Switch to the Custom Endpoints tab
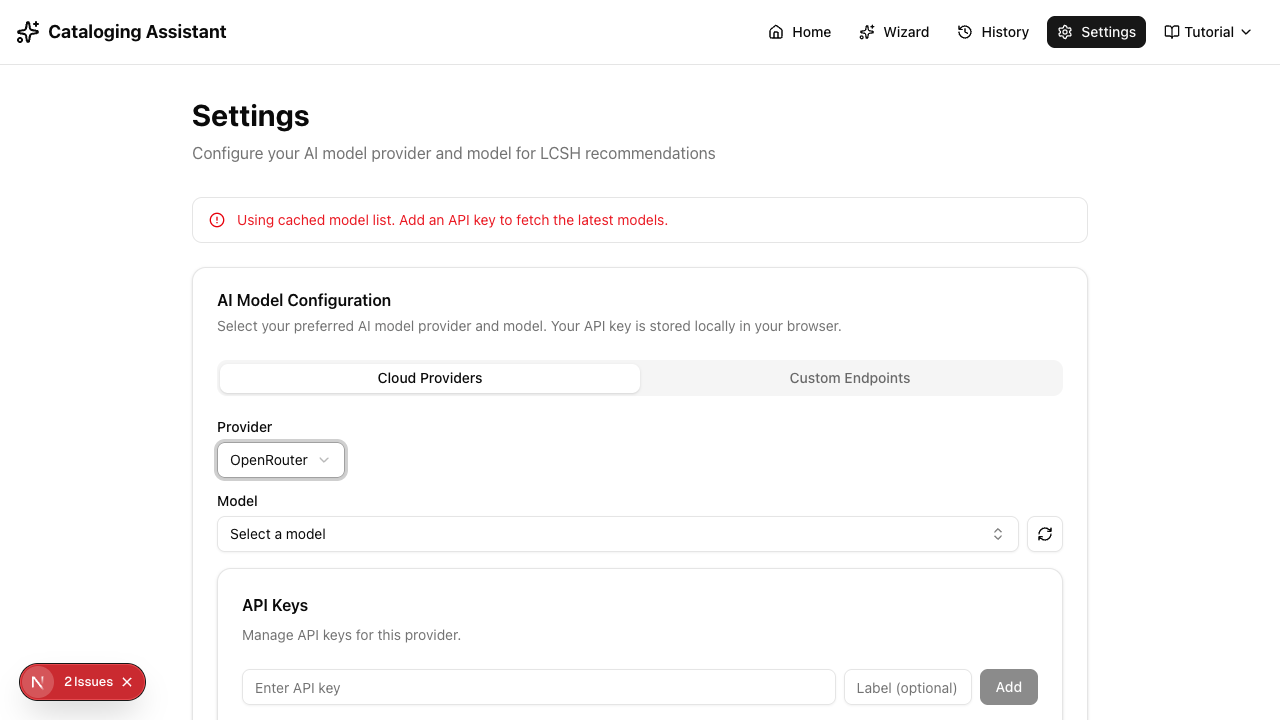The image size is (1280, 720). click(850, 377)
